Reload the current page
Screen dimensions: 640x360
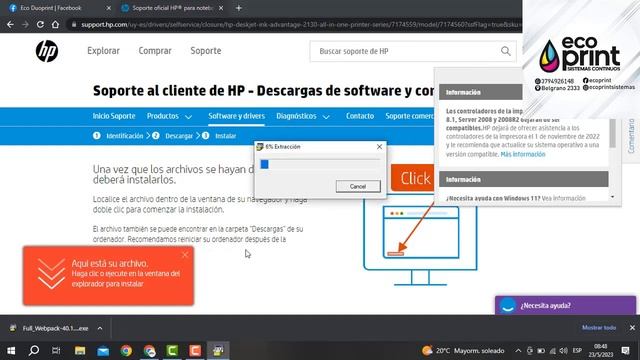point(40,24)
